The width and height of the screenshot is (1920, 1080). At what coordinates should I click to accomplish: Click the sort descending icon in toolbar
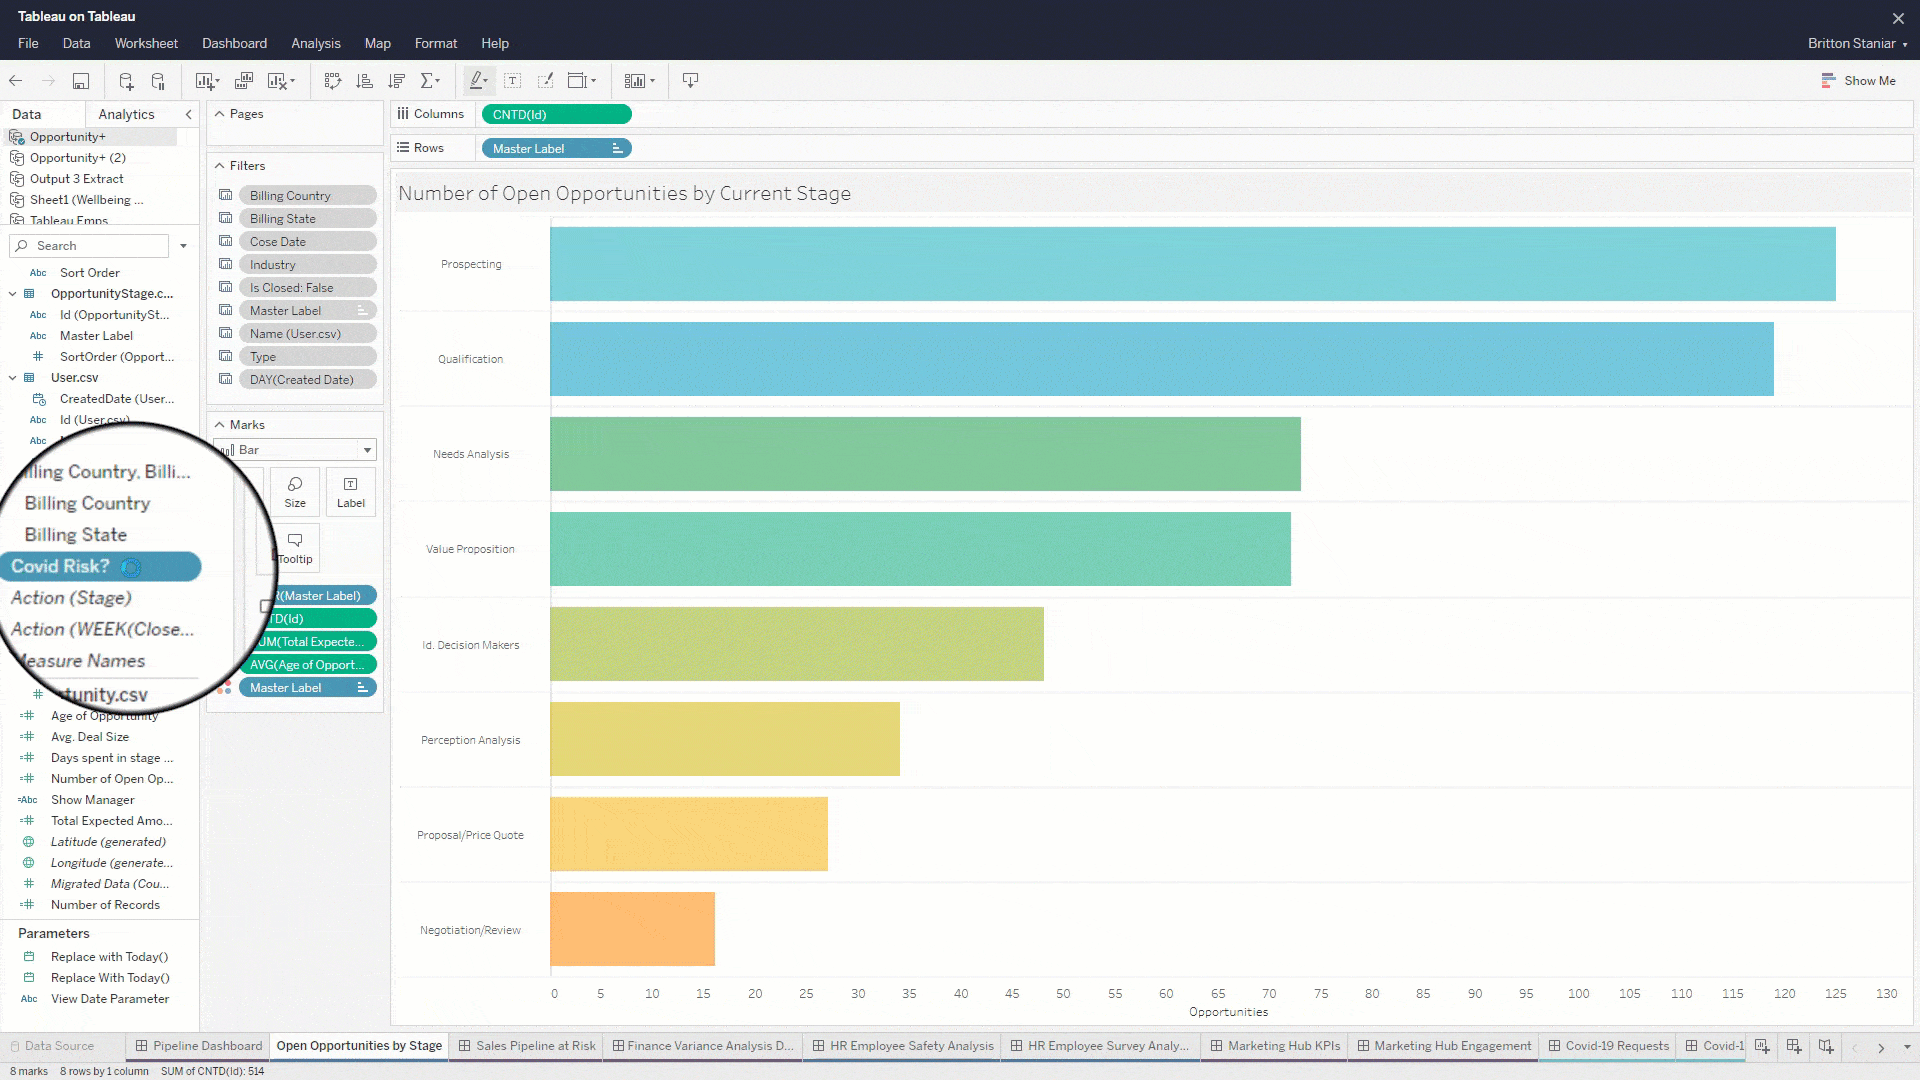click(396, 82)
